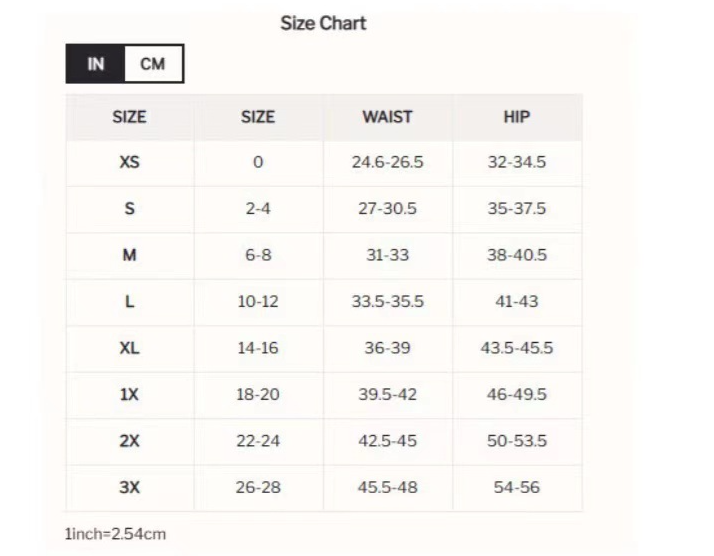Click waist value 24.6-26.5

tap(387, 163)
